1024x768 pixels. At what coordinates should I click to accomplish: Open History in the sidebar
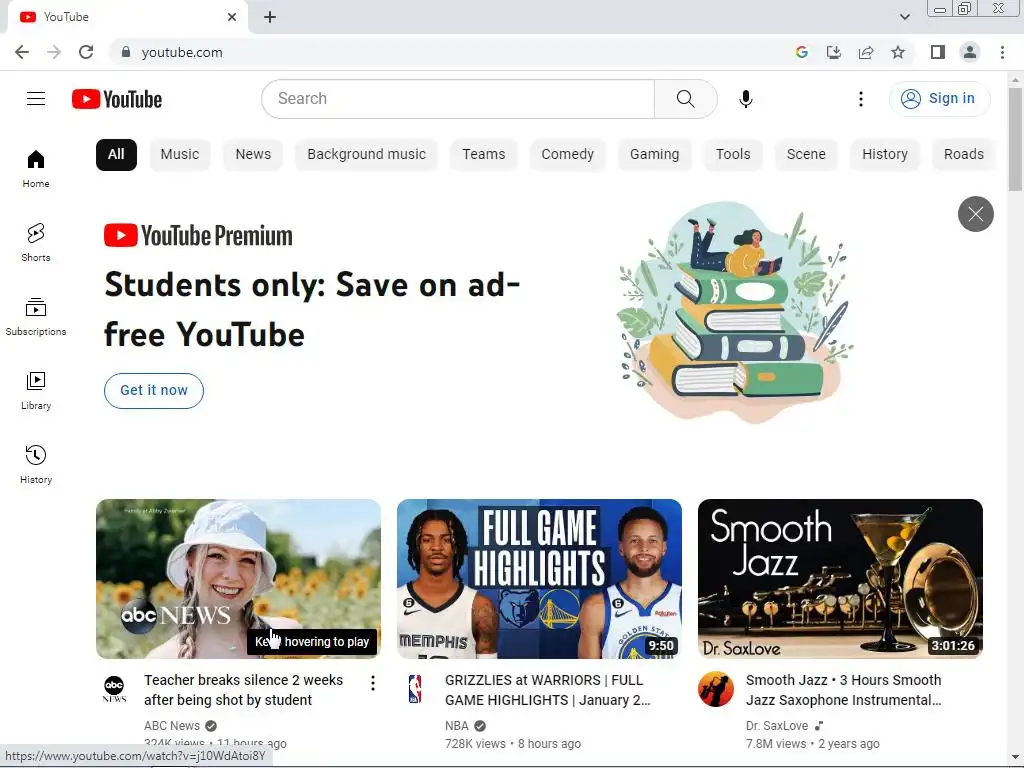coord(36,464)
